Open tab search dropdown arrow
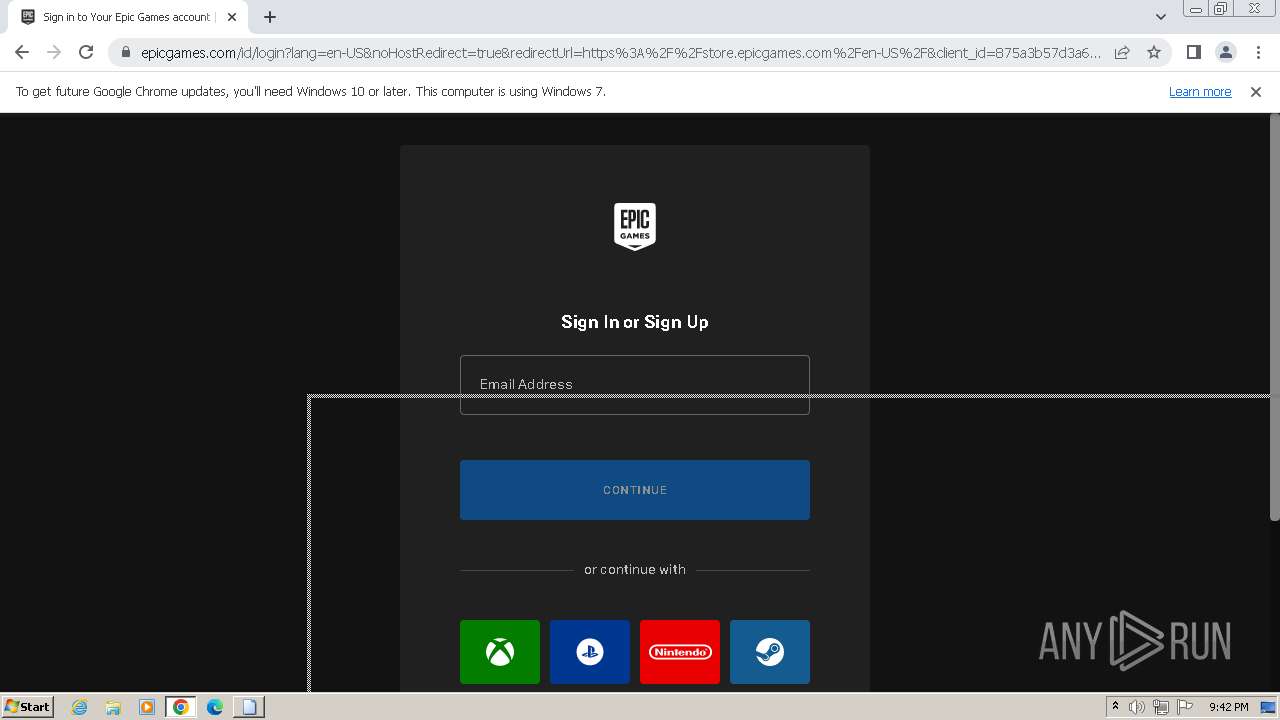Image resolution: width=1280 pixels, height=720 pixels. [x=1160, y=17]
